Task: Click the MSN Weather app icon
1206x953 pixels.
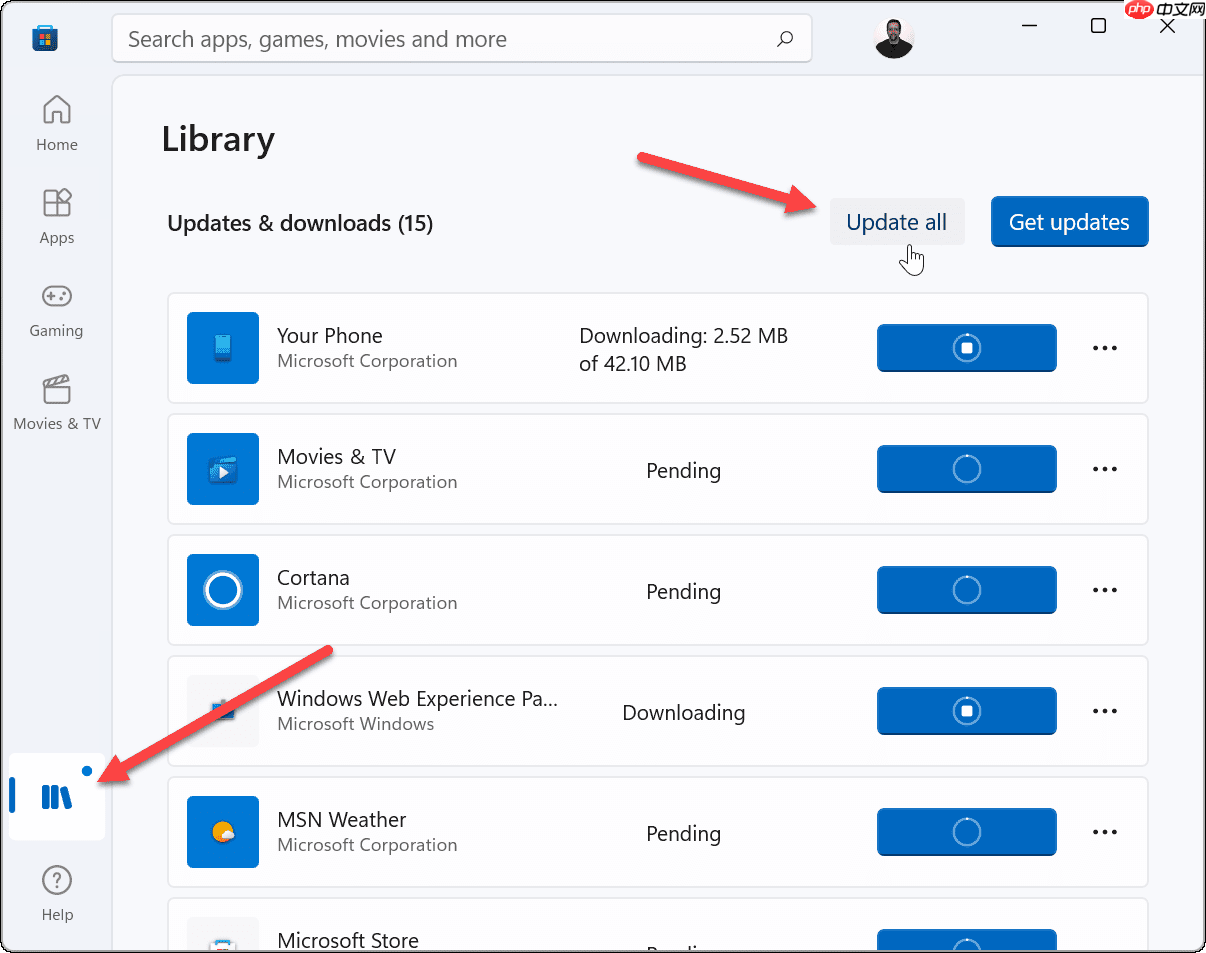Action: coord(223,832)
